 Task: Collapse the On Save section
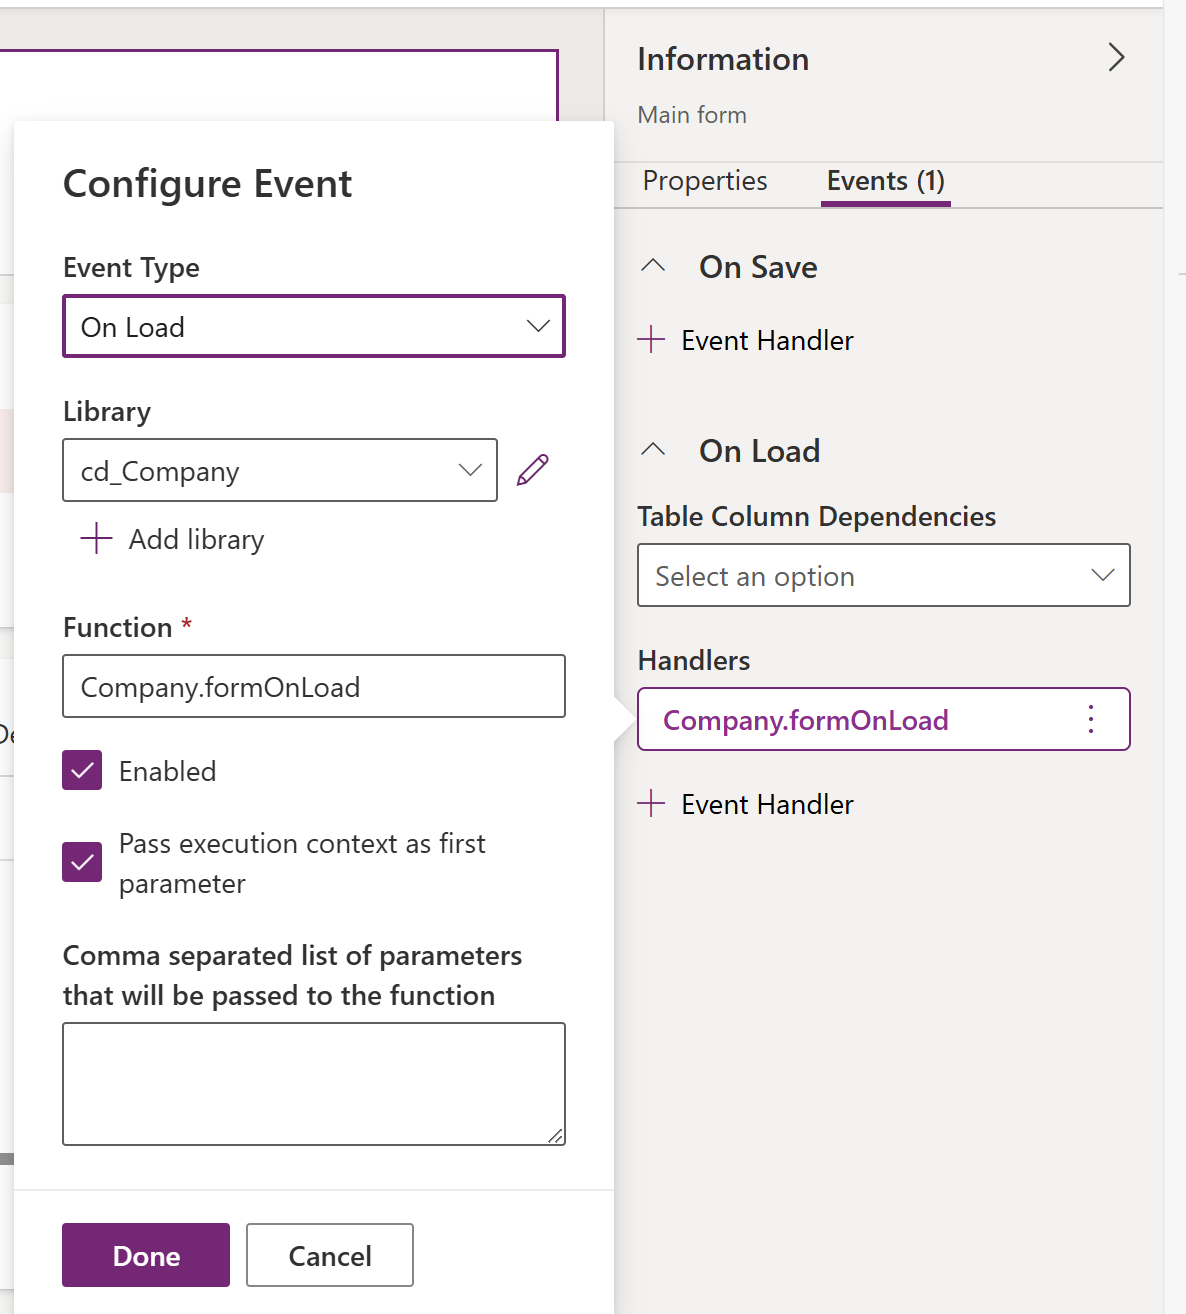653,266
